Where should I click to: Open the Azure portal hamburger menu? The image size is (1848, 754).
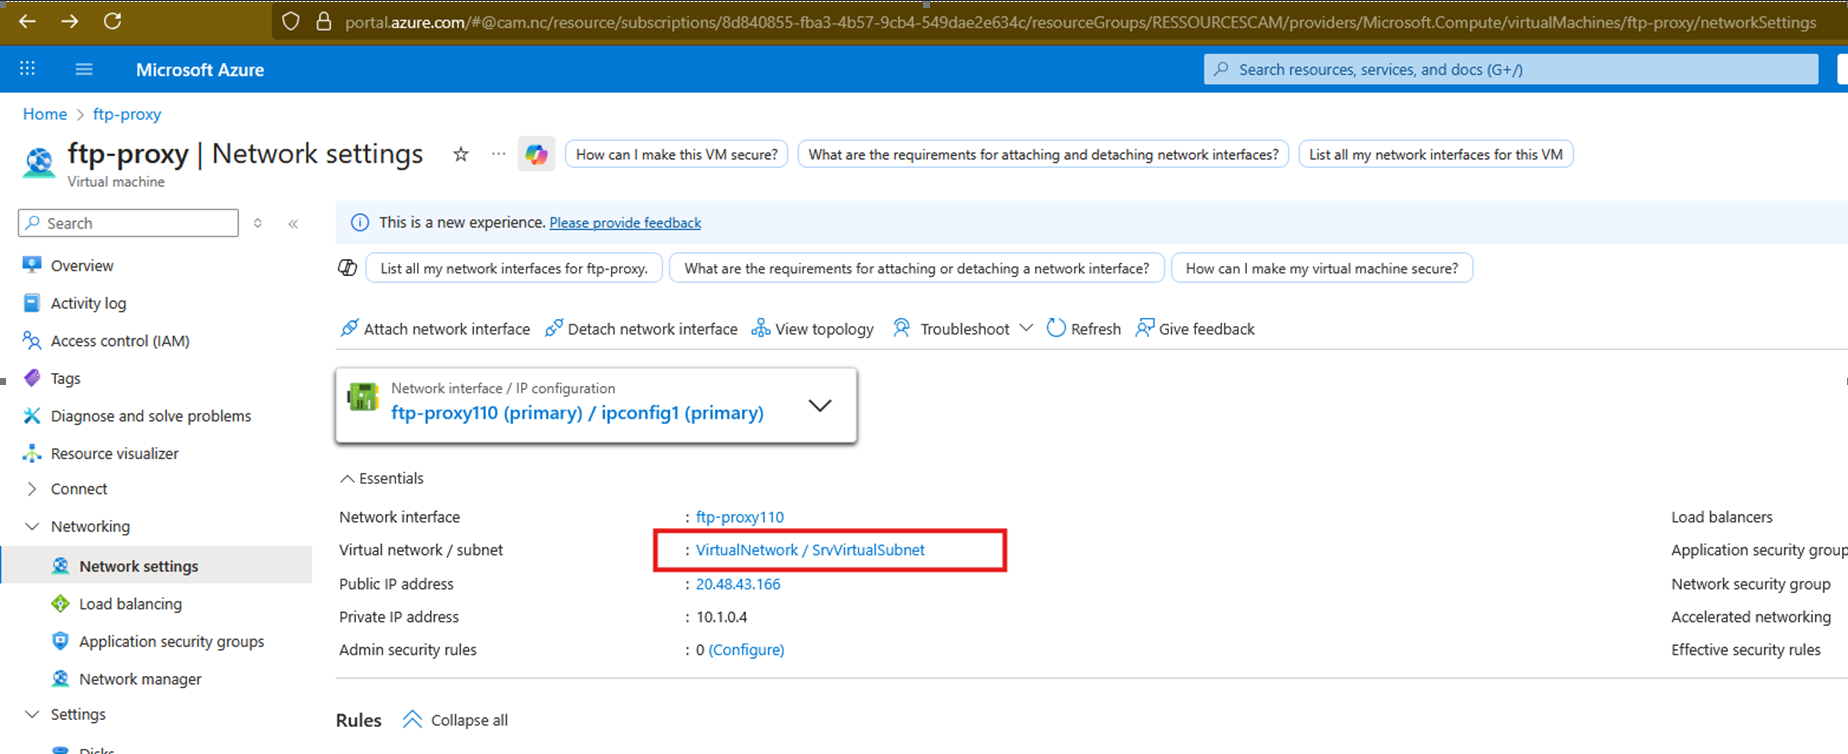[x=84, y=69]
